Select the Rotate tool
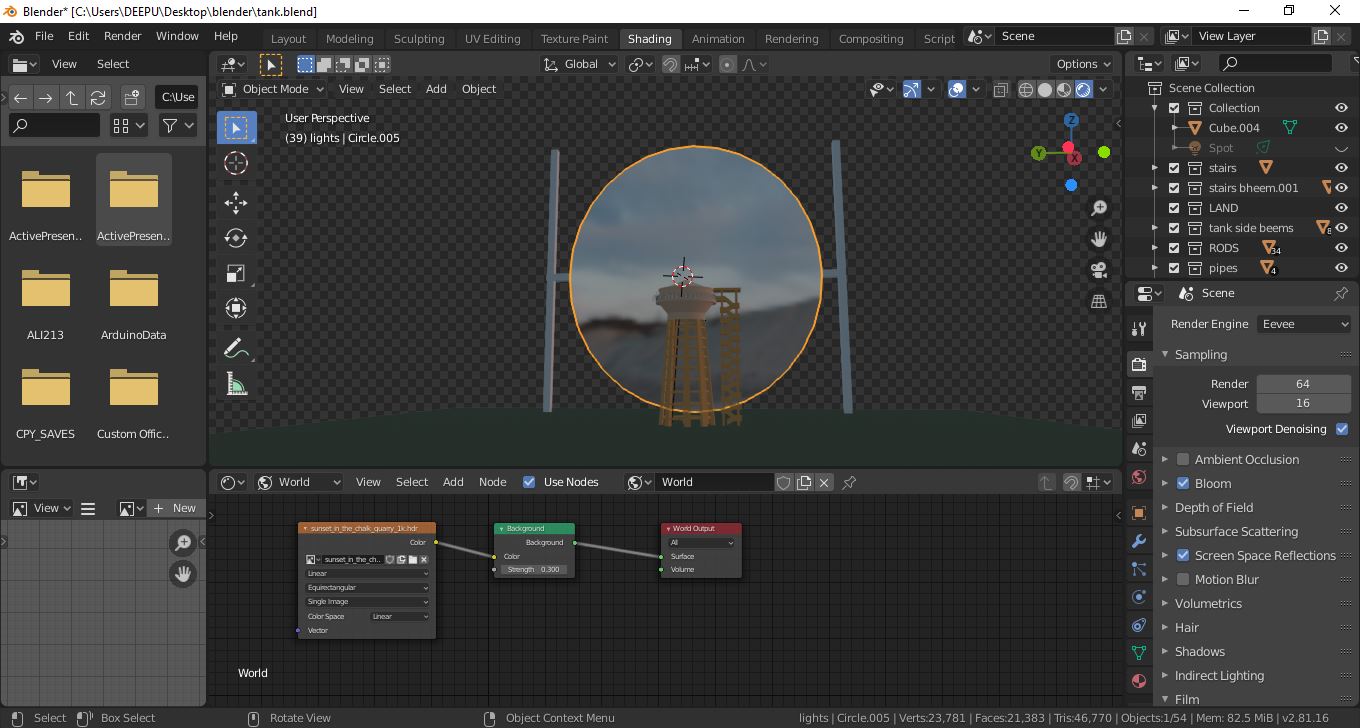1360x728 pixels. 236,238
